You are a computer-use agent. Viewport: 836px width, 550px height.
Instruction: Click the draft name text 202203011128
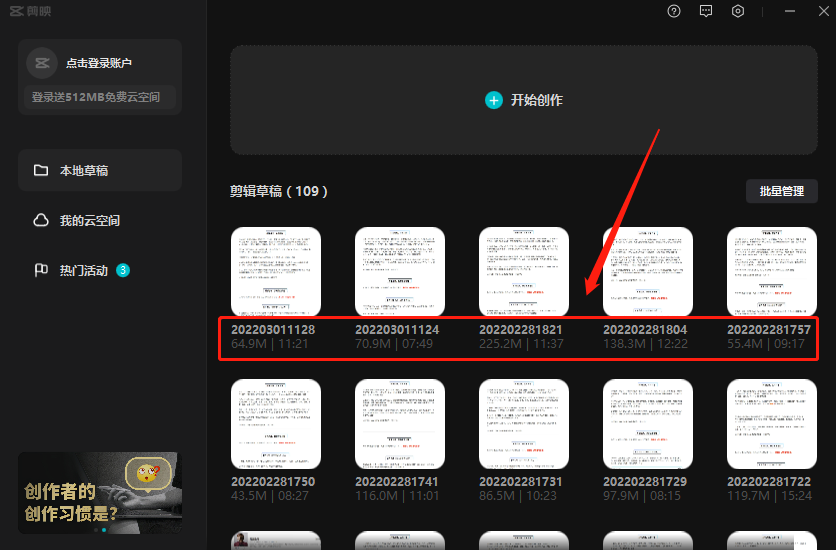coord(273,330)
